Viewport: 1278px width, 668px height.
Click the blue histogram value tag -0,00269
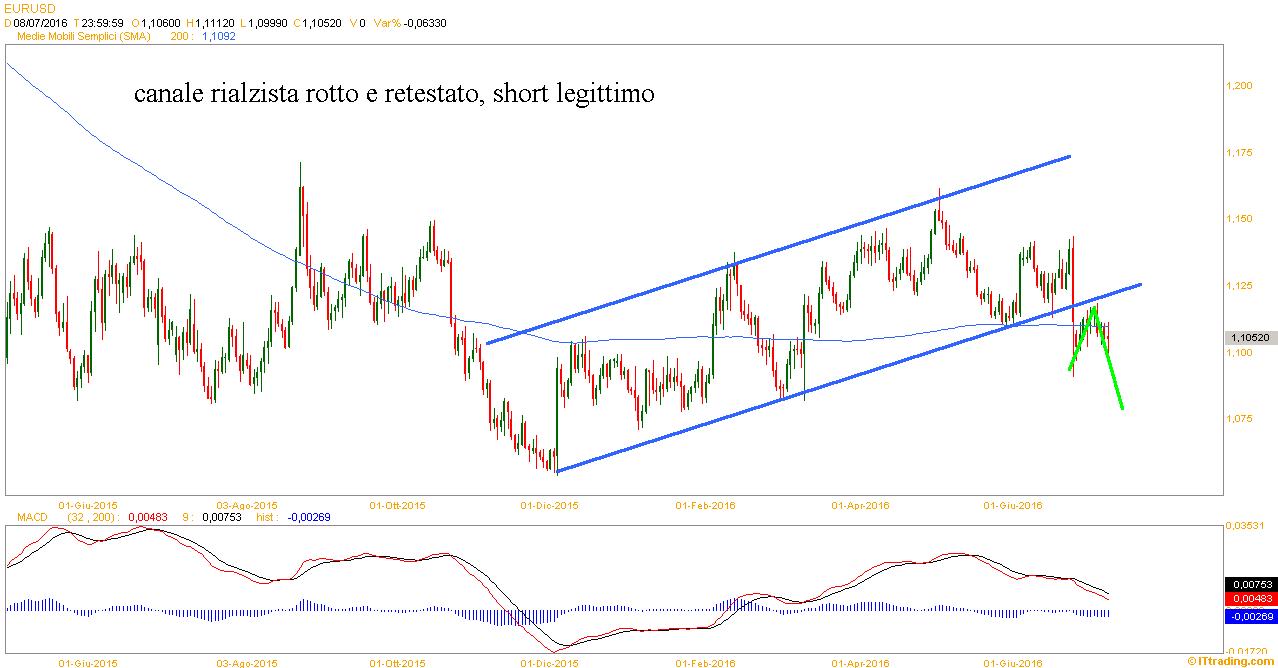tap(1251, 616)
